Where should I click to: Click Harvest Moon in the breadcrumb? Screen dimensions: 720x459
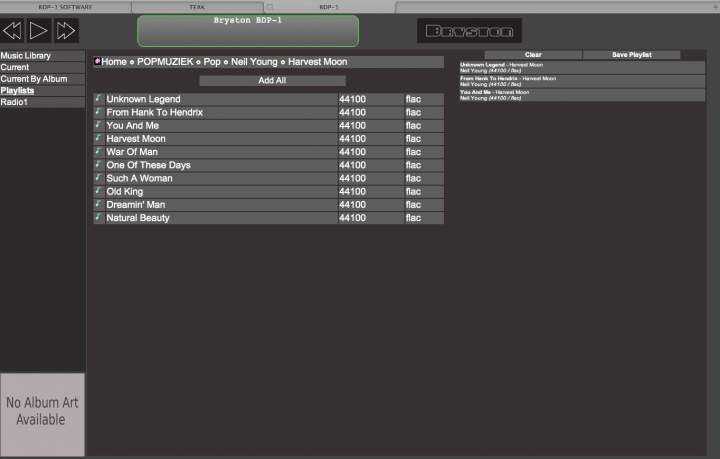318,62
